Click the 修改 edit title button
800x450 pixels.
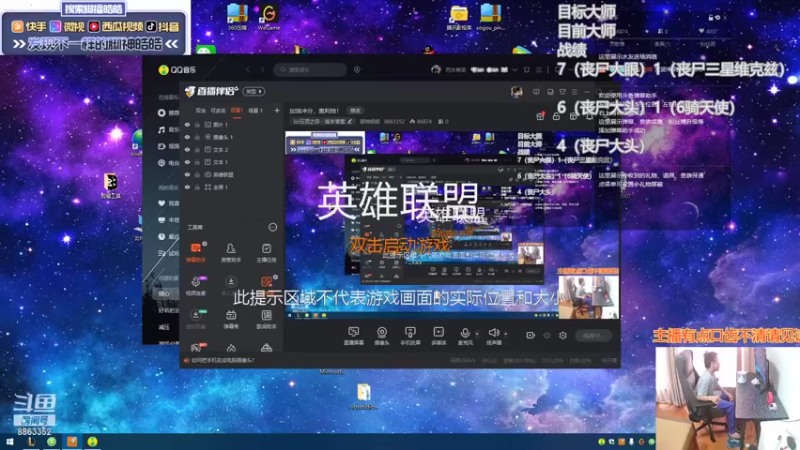(355, 110)
